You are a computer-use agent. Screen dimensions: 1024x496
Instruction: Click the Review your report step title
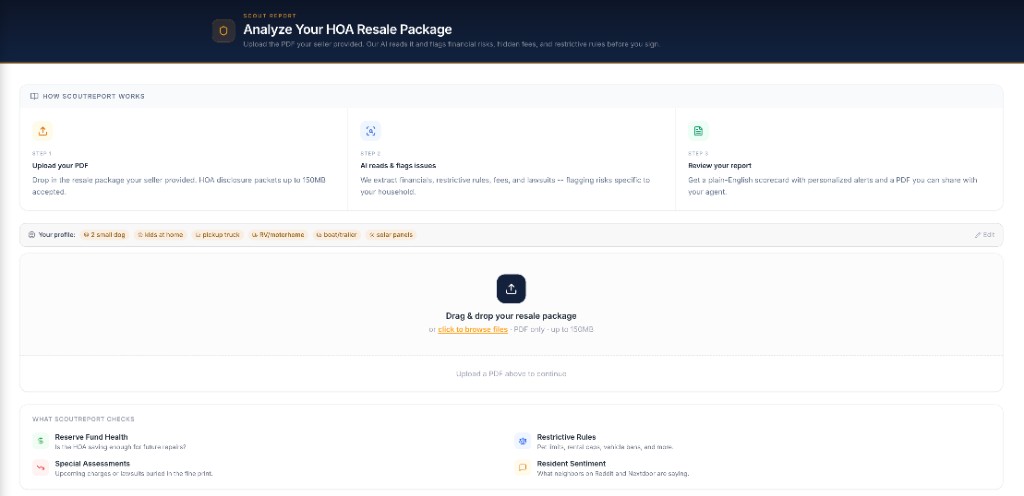click(x=720, y=166)
